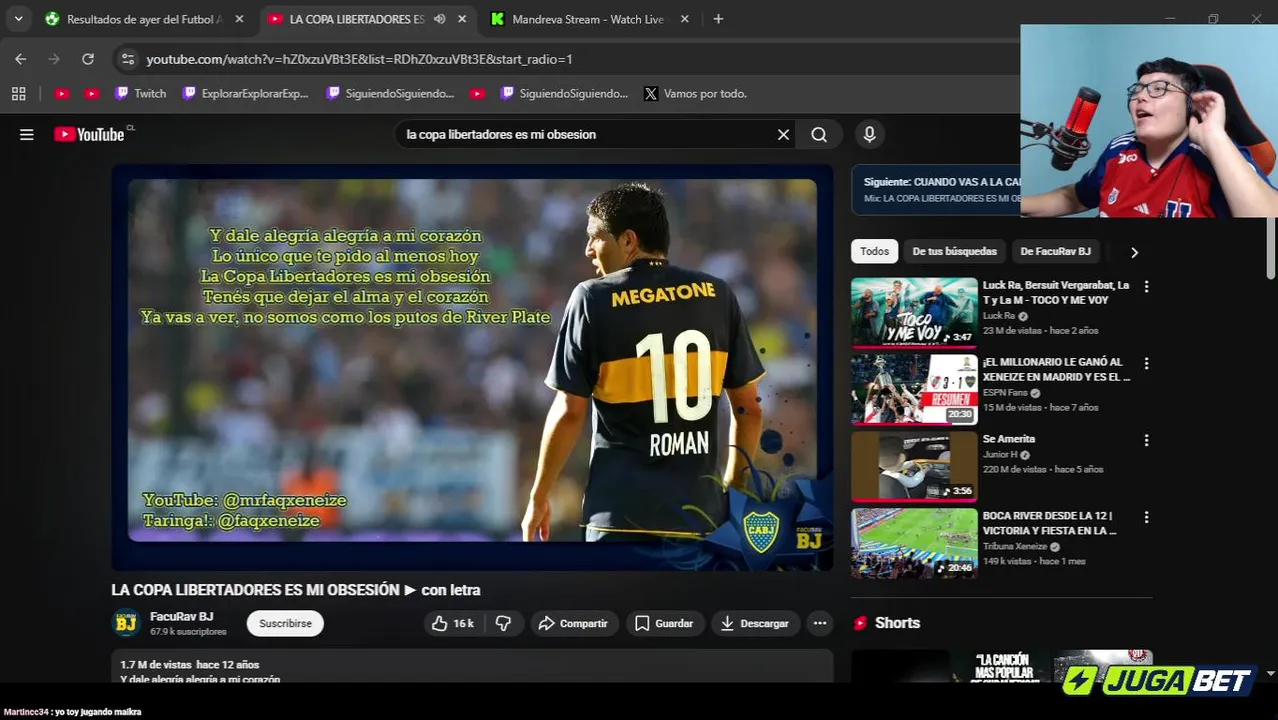This screenshot has width=1278, height=720.
Task: Open options menu for Boca River video
Action: [x=1146, y=517]
